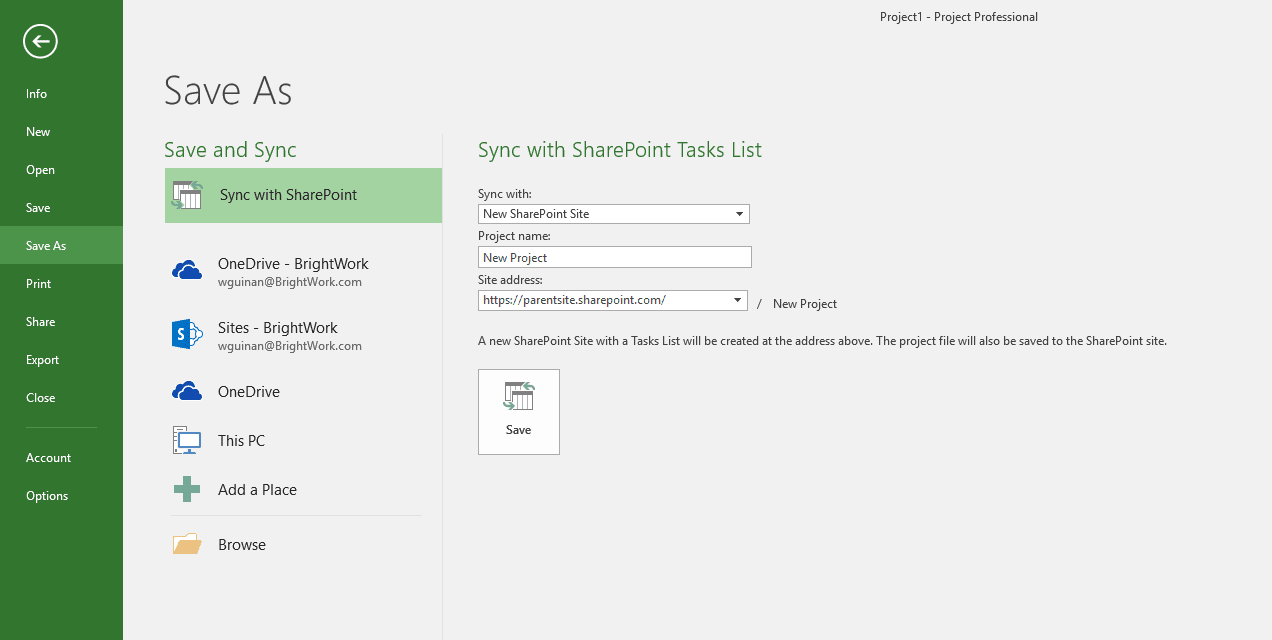Click the personal OneDrive cloud icon
Viewport: 1272px width, 640px height.
click(187, 391)
